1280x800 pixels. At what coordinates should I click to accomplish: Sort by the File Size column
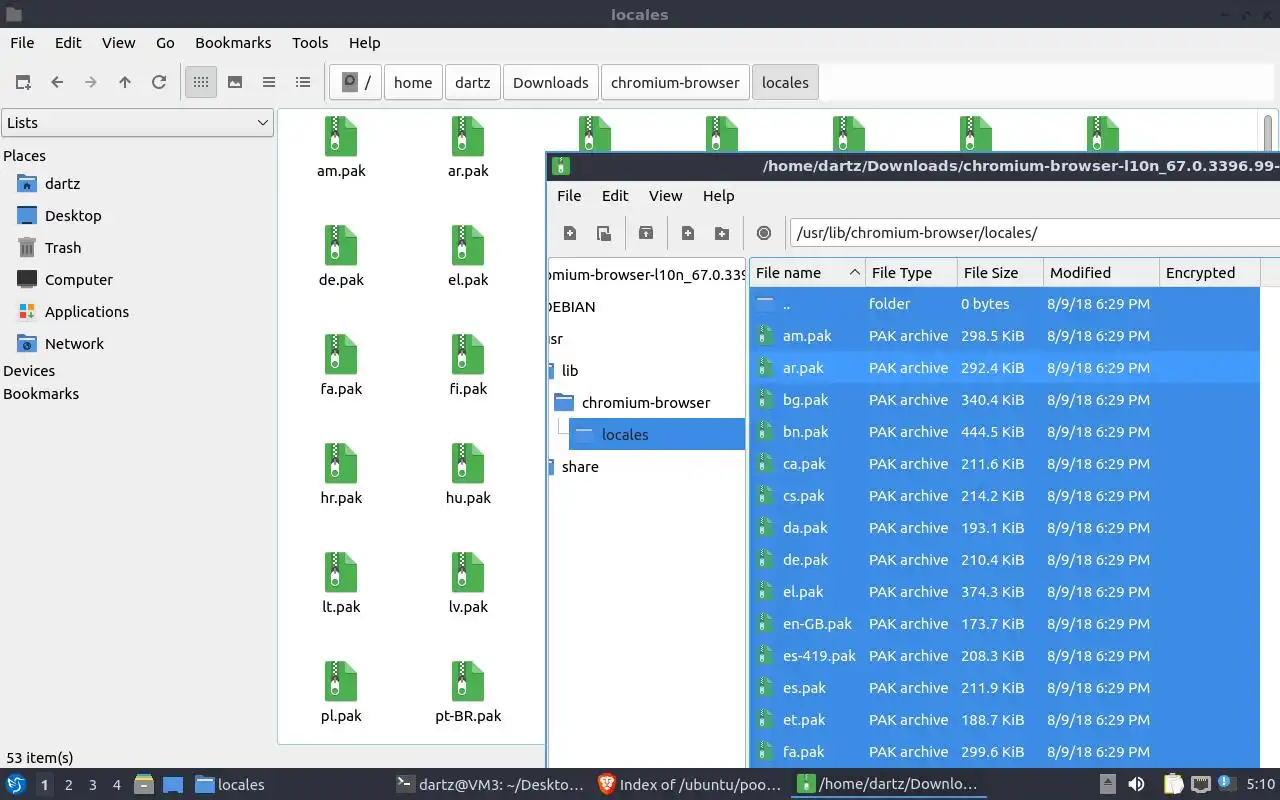[x=1001, y=273]
